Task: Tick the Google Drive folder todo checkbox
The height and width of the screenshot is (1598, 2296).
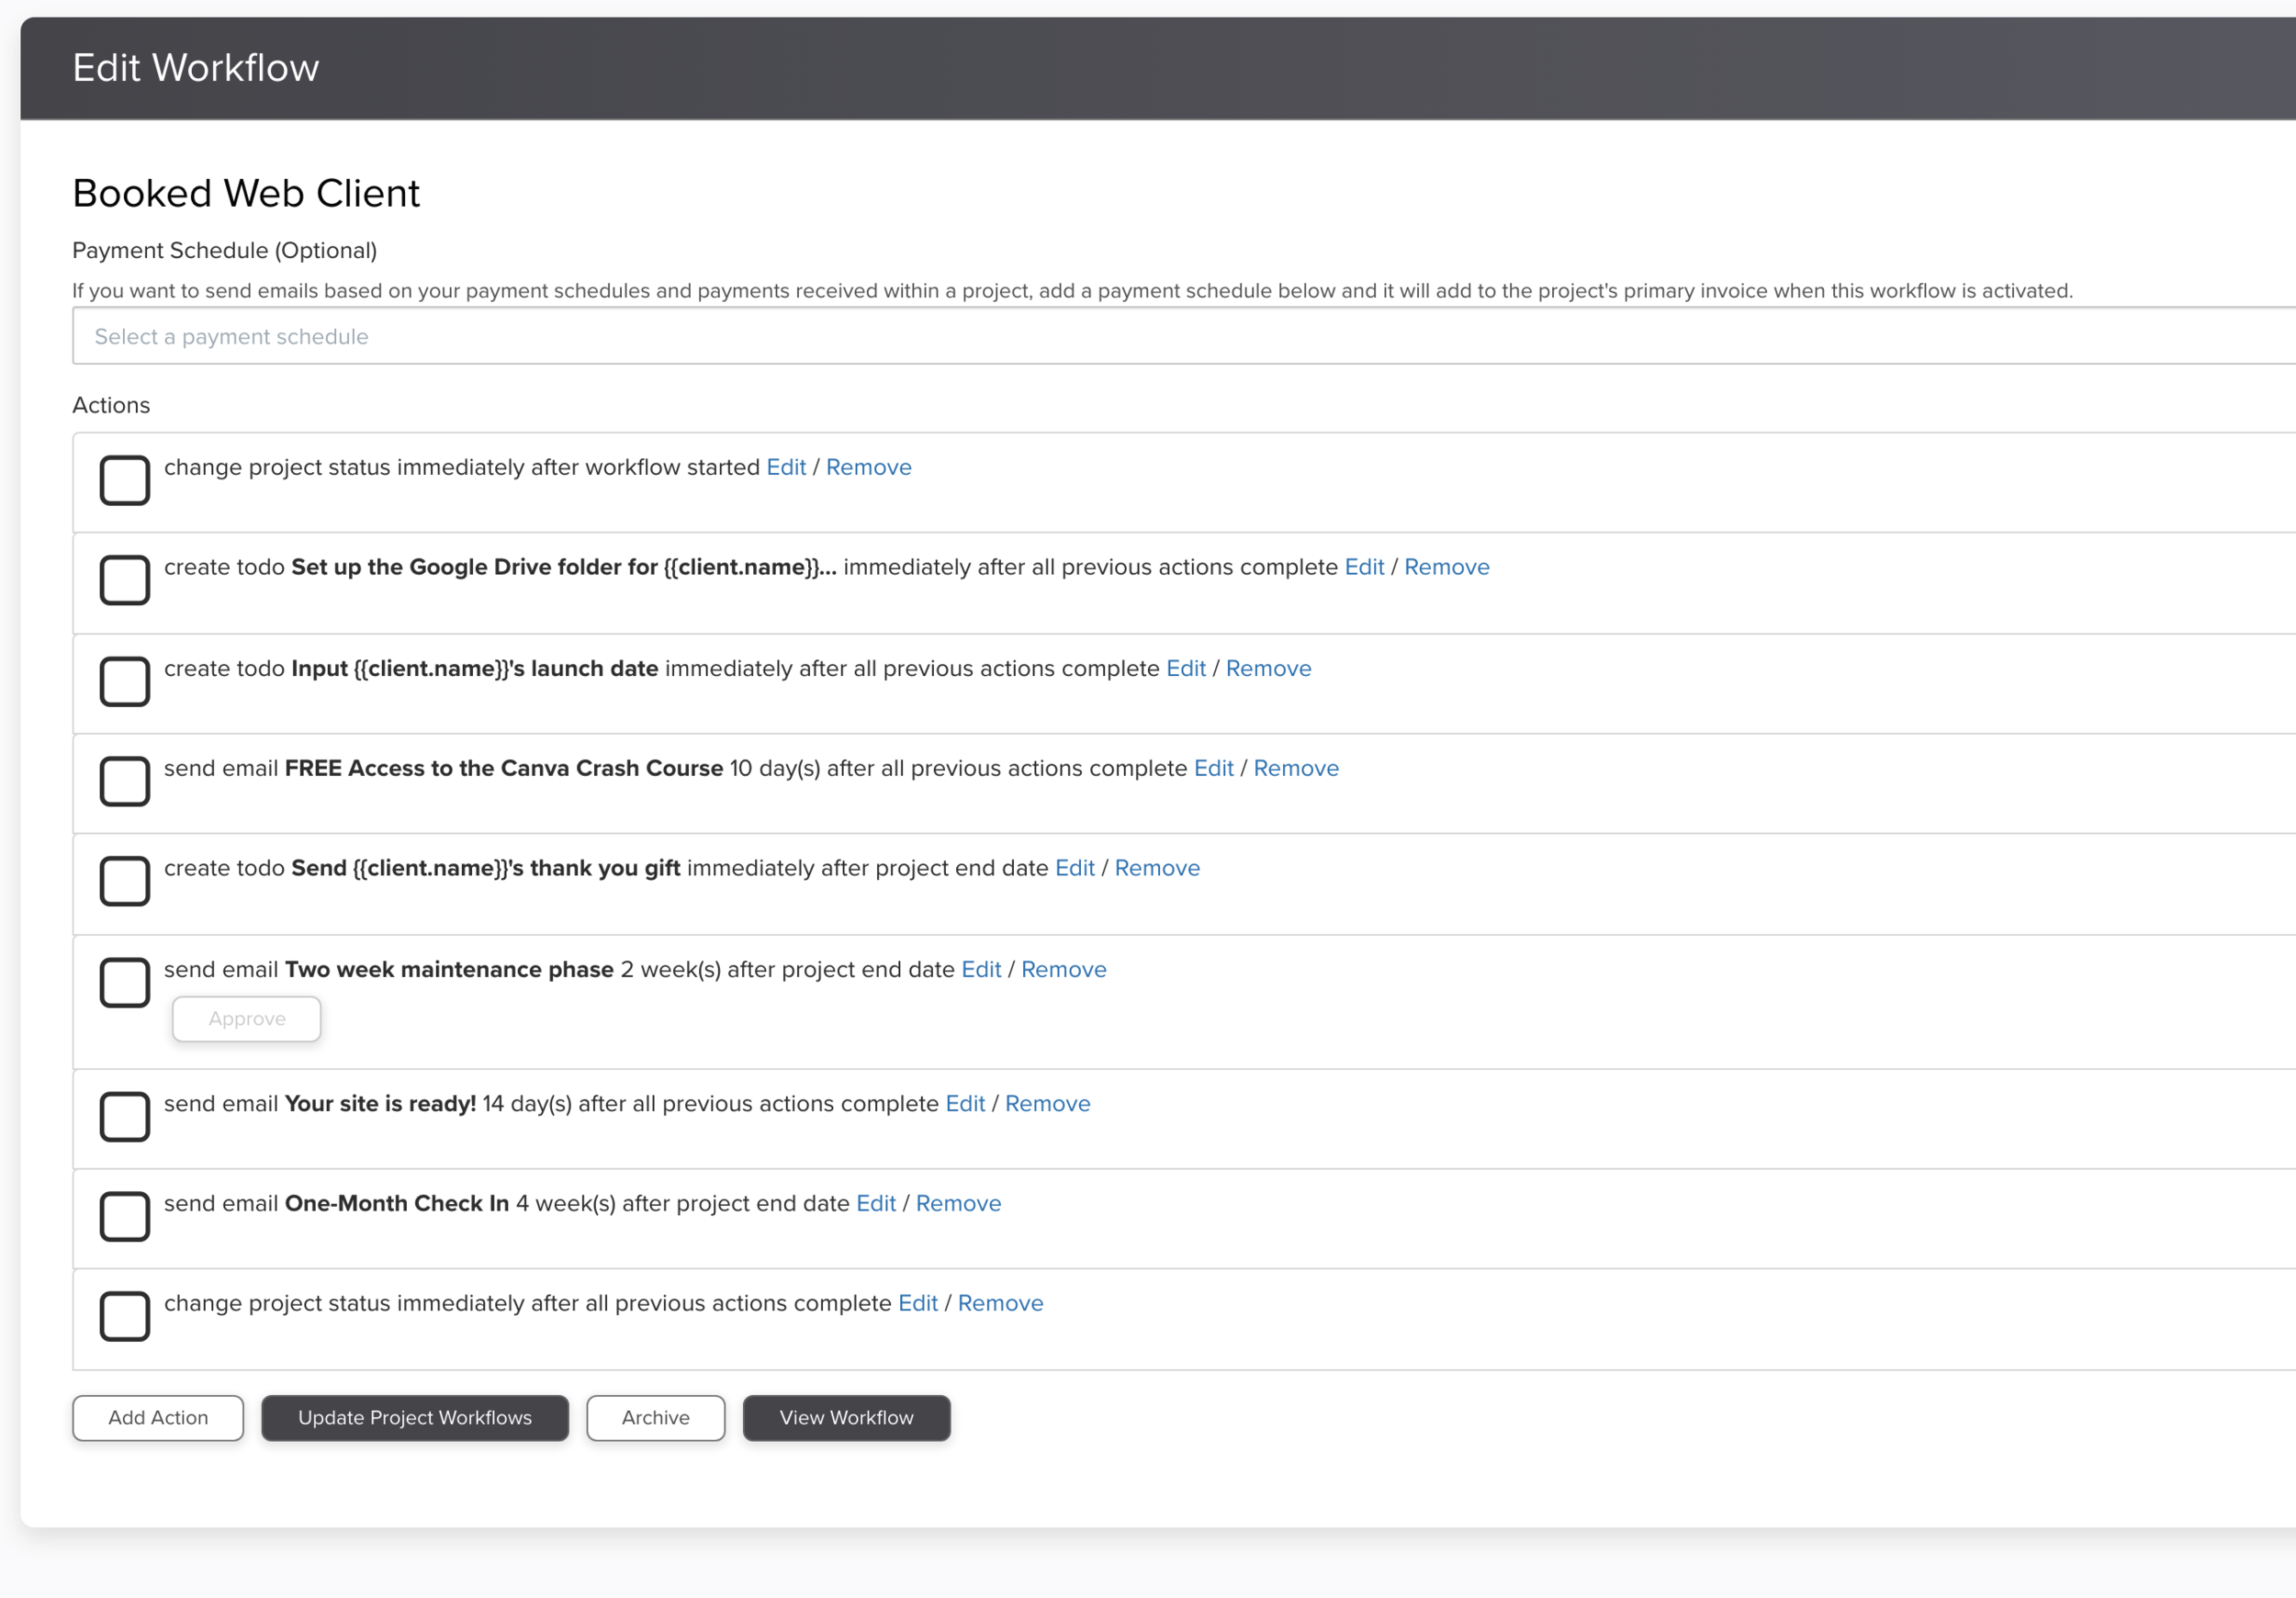Action: click(125, 580)
